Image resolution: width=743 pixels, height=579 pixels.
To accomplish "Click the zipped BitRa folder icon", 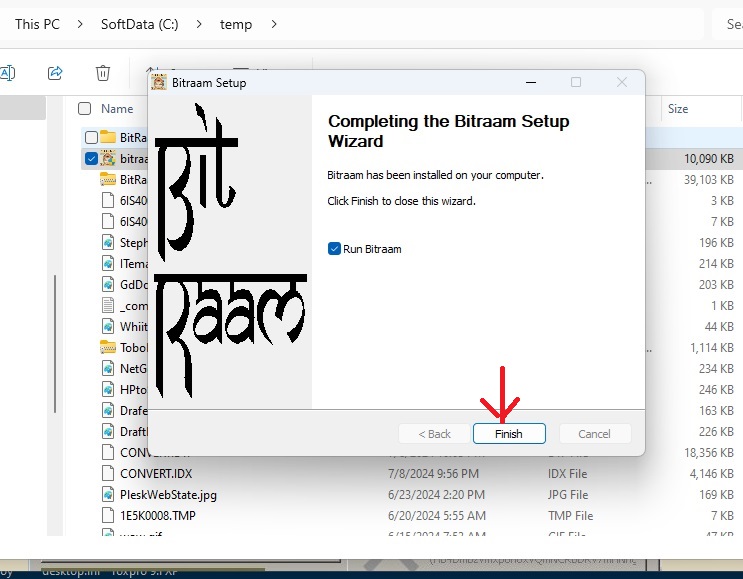I will click(x=108, y=180).
